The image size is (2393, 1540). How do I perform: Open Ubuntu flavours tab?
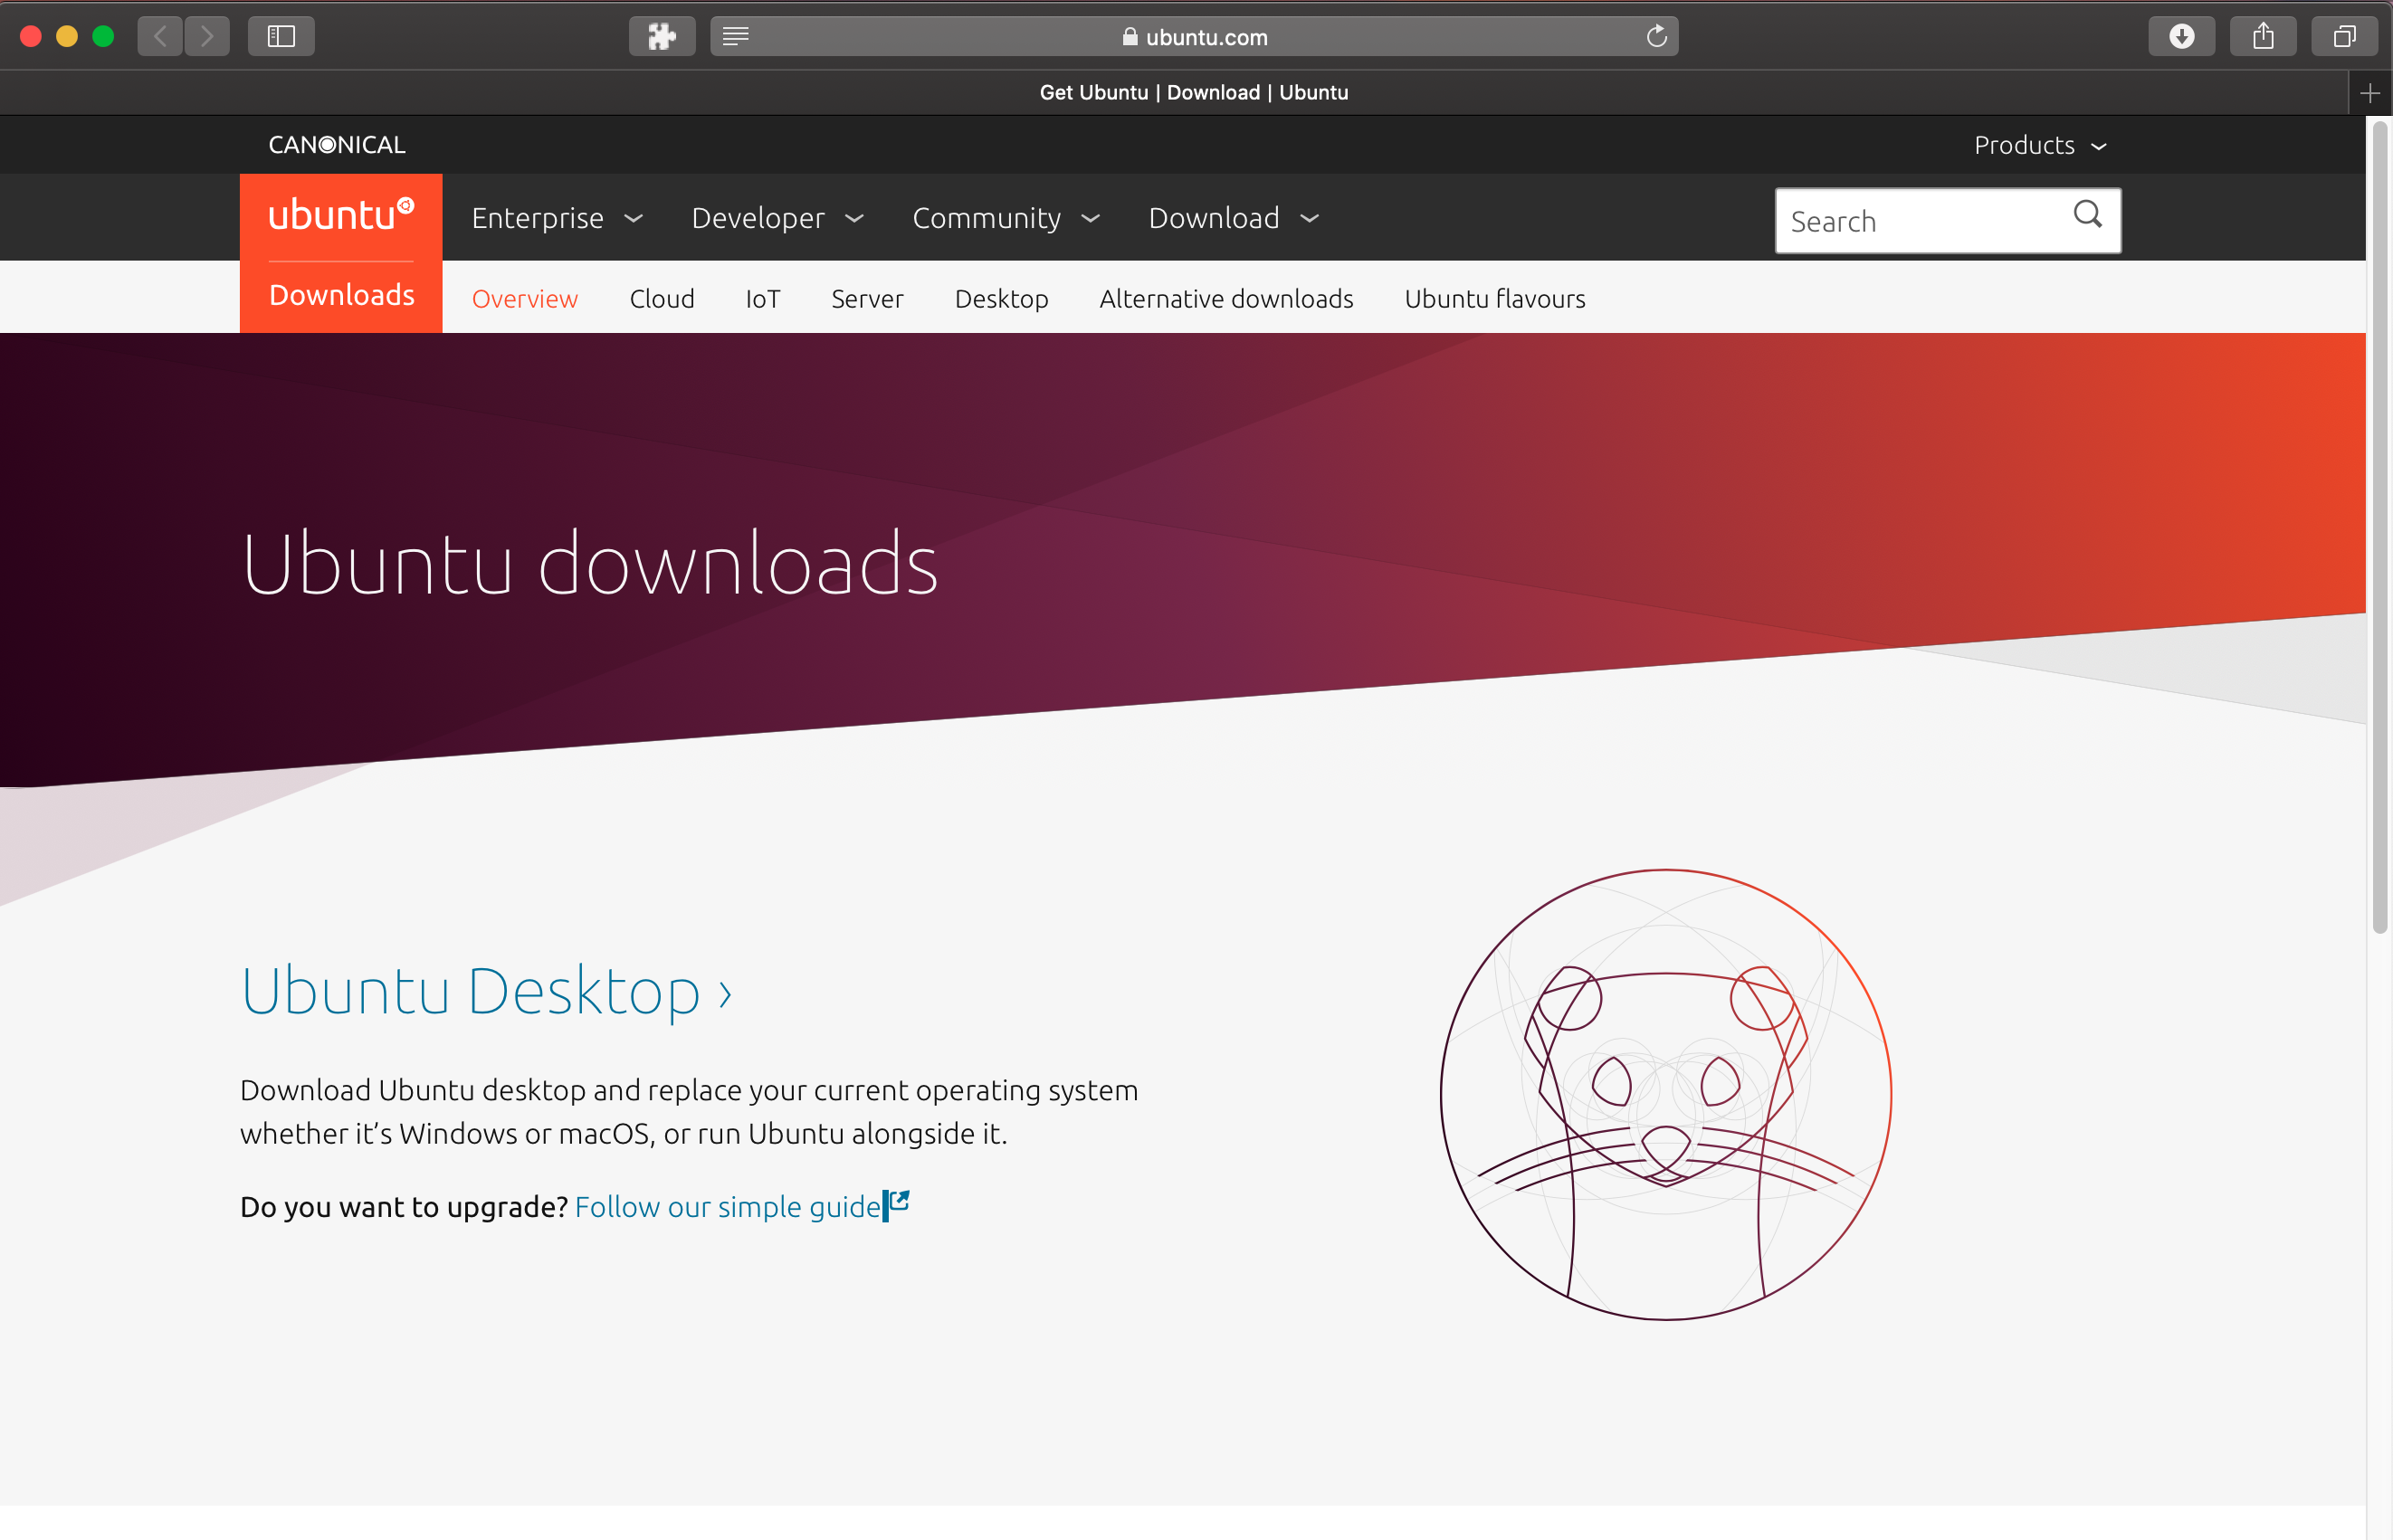point(1495,299)
